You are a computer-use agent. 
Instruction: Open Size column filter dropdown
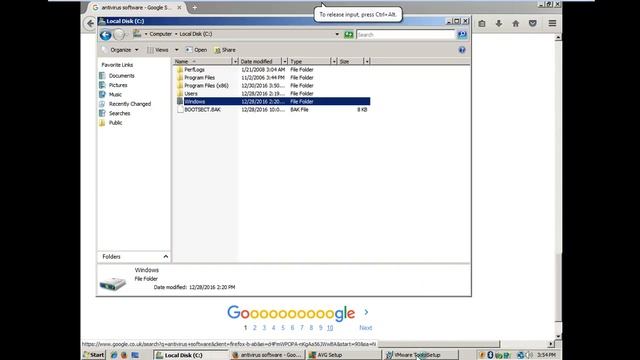click(x=367, y=61)
